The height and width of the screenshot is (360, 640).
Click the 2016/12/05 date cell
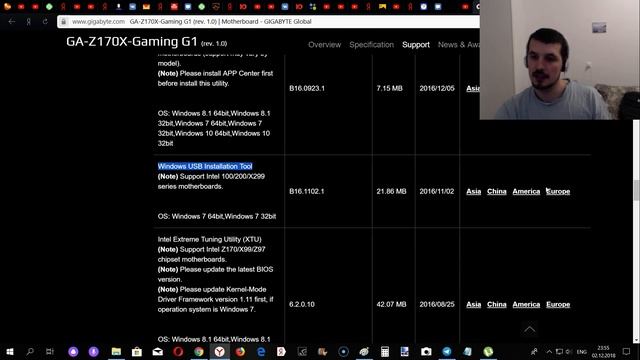pos(437,88)
